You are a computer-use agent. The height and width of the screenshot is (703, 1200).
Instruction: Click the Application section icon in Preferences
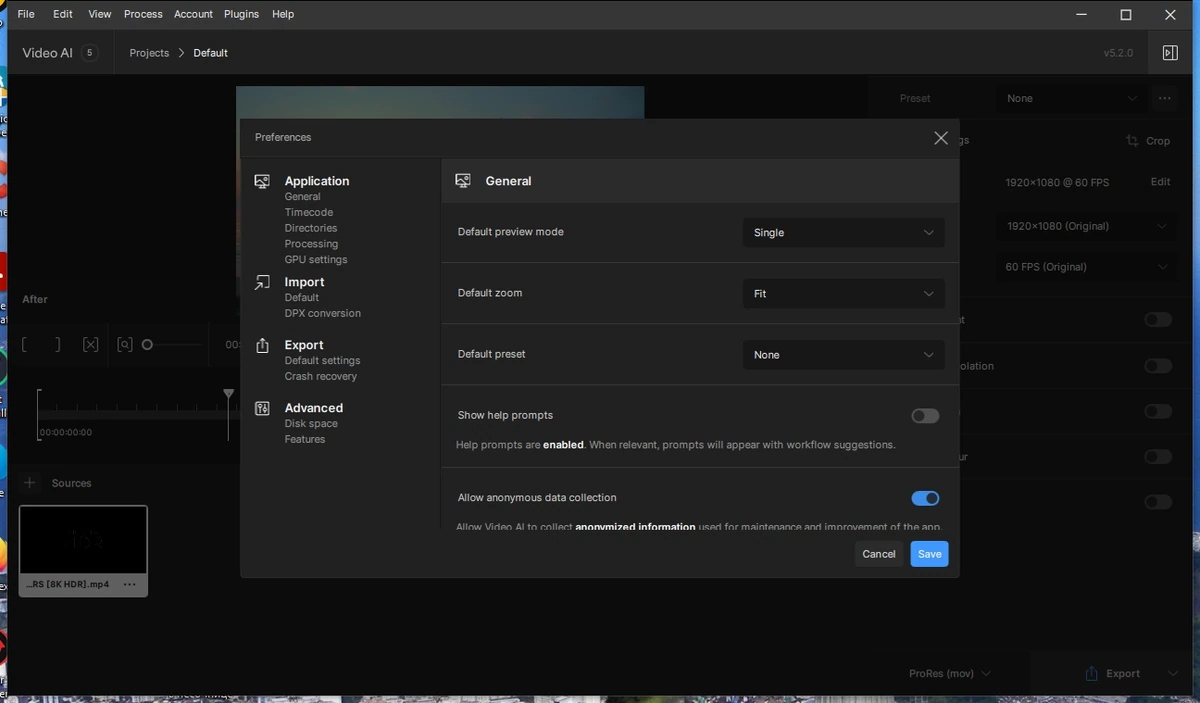[x=262, y=181]
